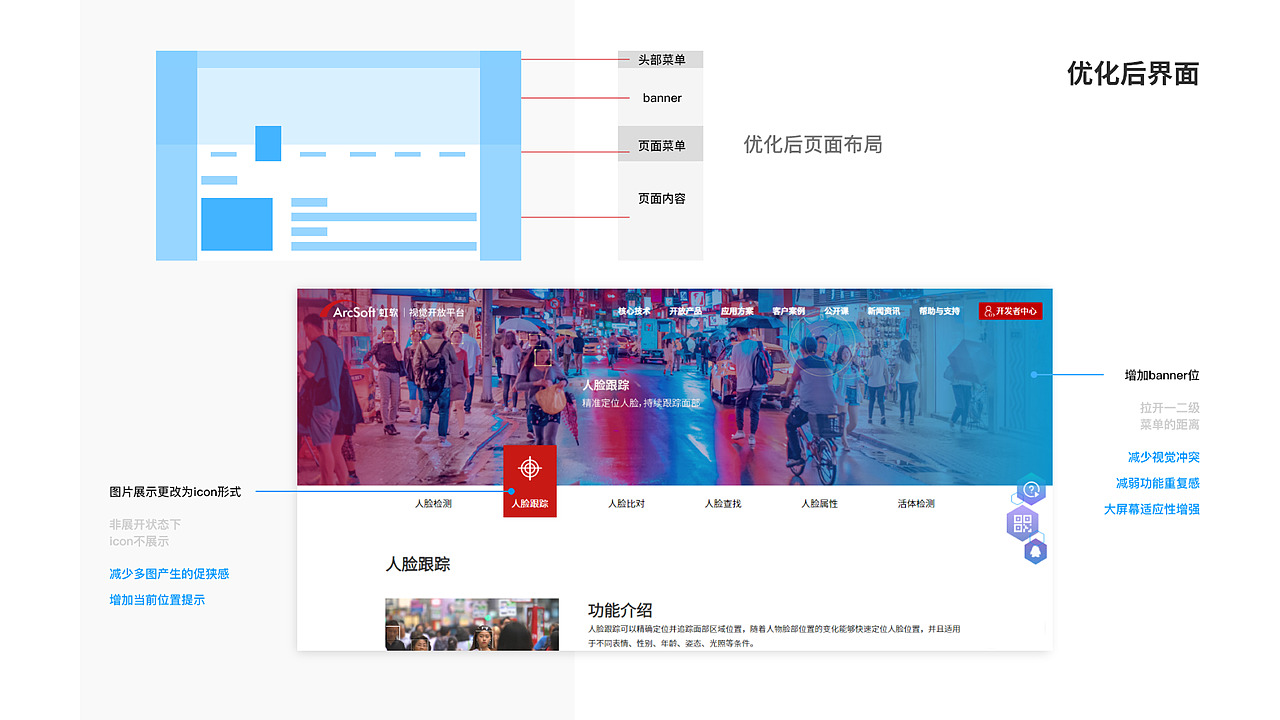This screenshot has width=1280, height=720.
Task: Open the 开放产品 menu
Action: [x=687, y=310]
